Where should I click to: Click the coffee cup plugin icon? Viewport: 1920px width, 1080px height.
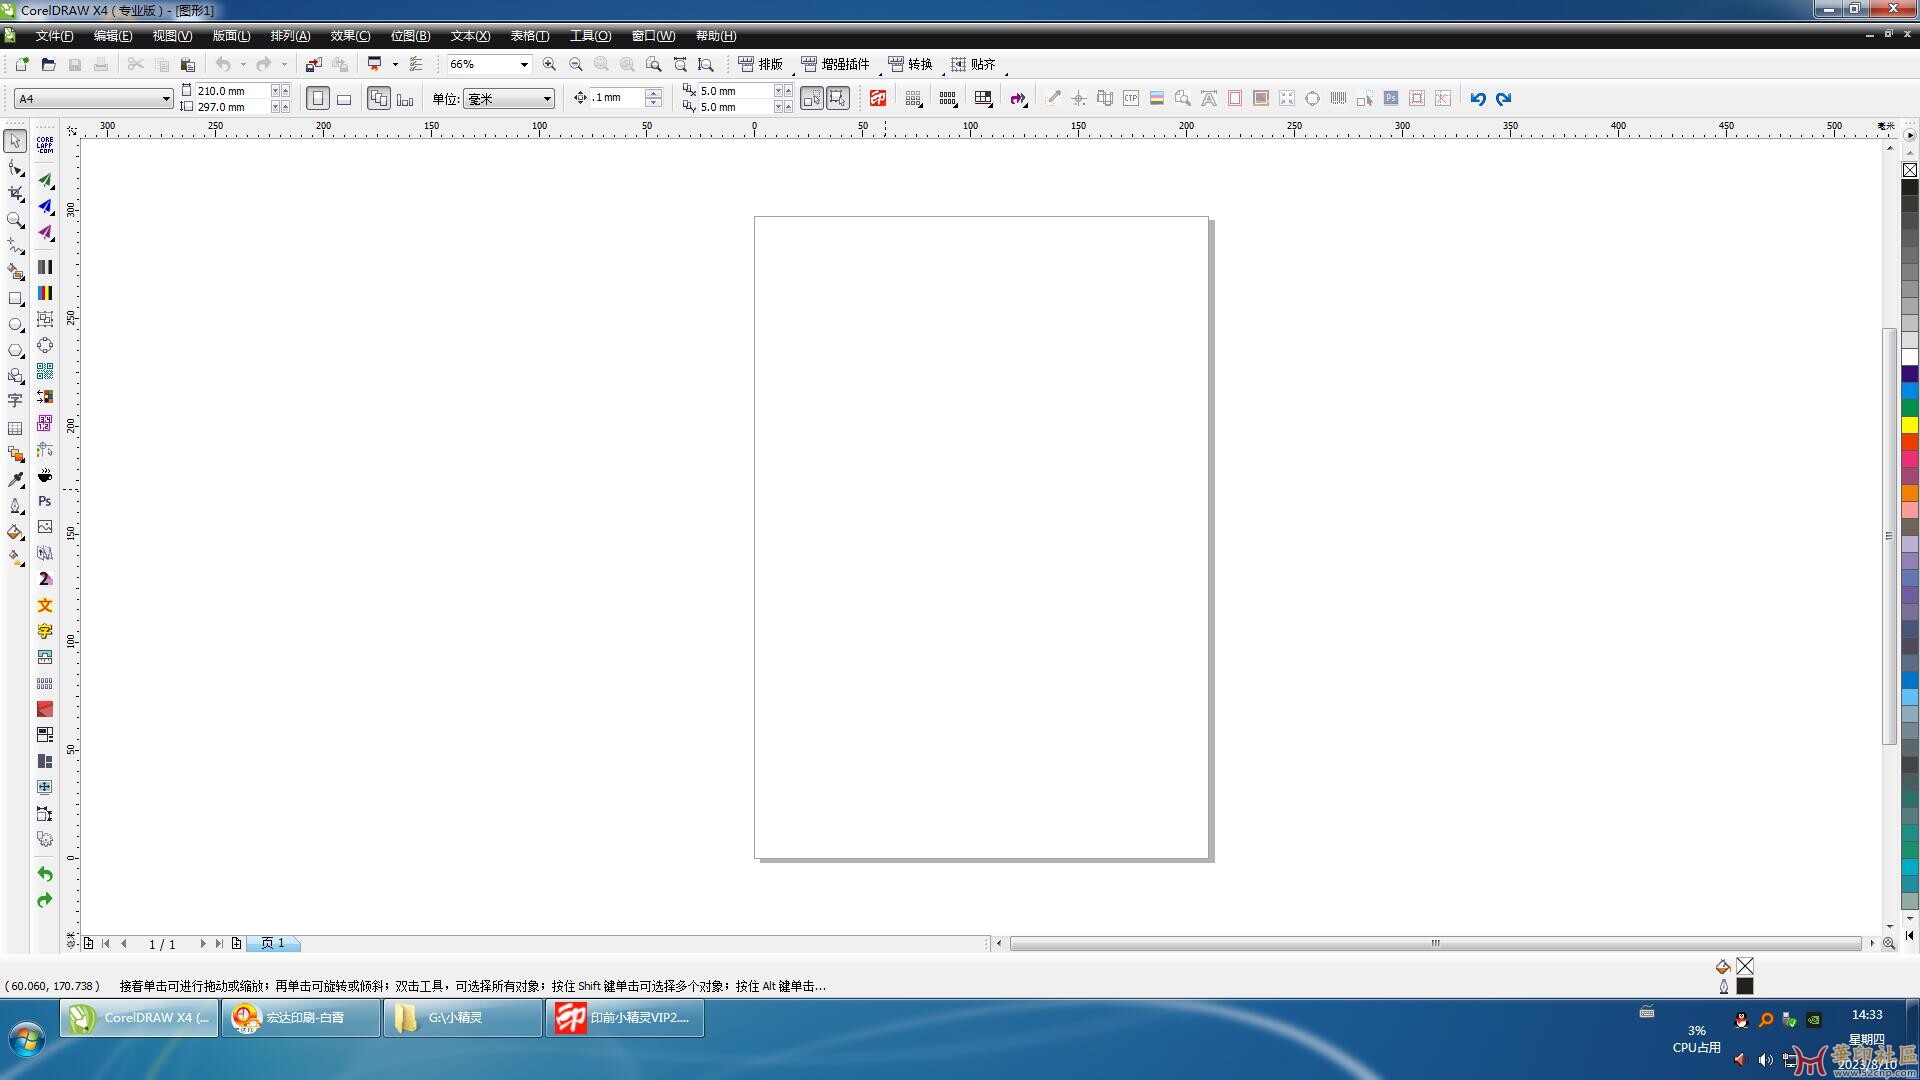tap(45, 475)
